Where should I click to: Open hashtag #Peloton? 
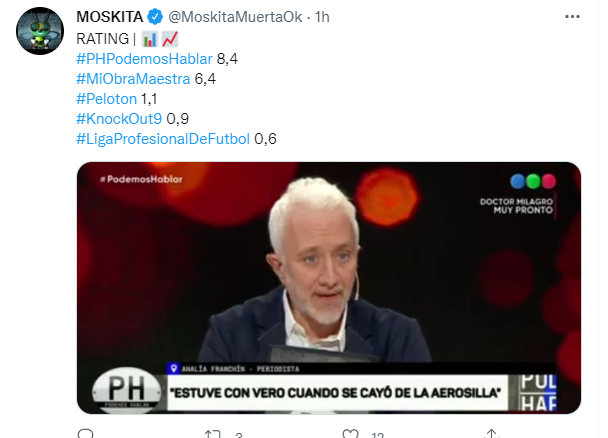pyautogui.click(x=107, y=99)
